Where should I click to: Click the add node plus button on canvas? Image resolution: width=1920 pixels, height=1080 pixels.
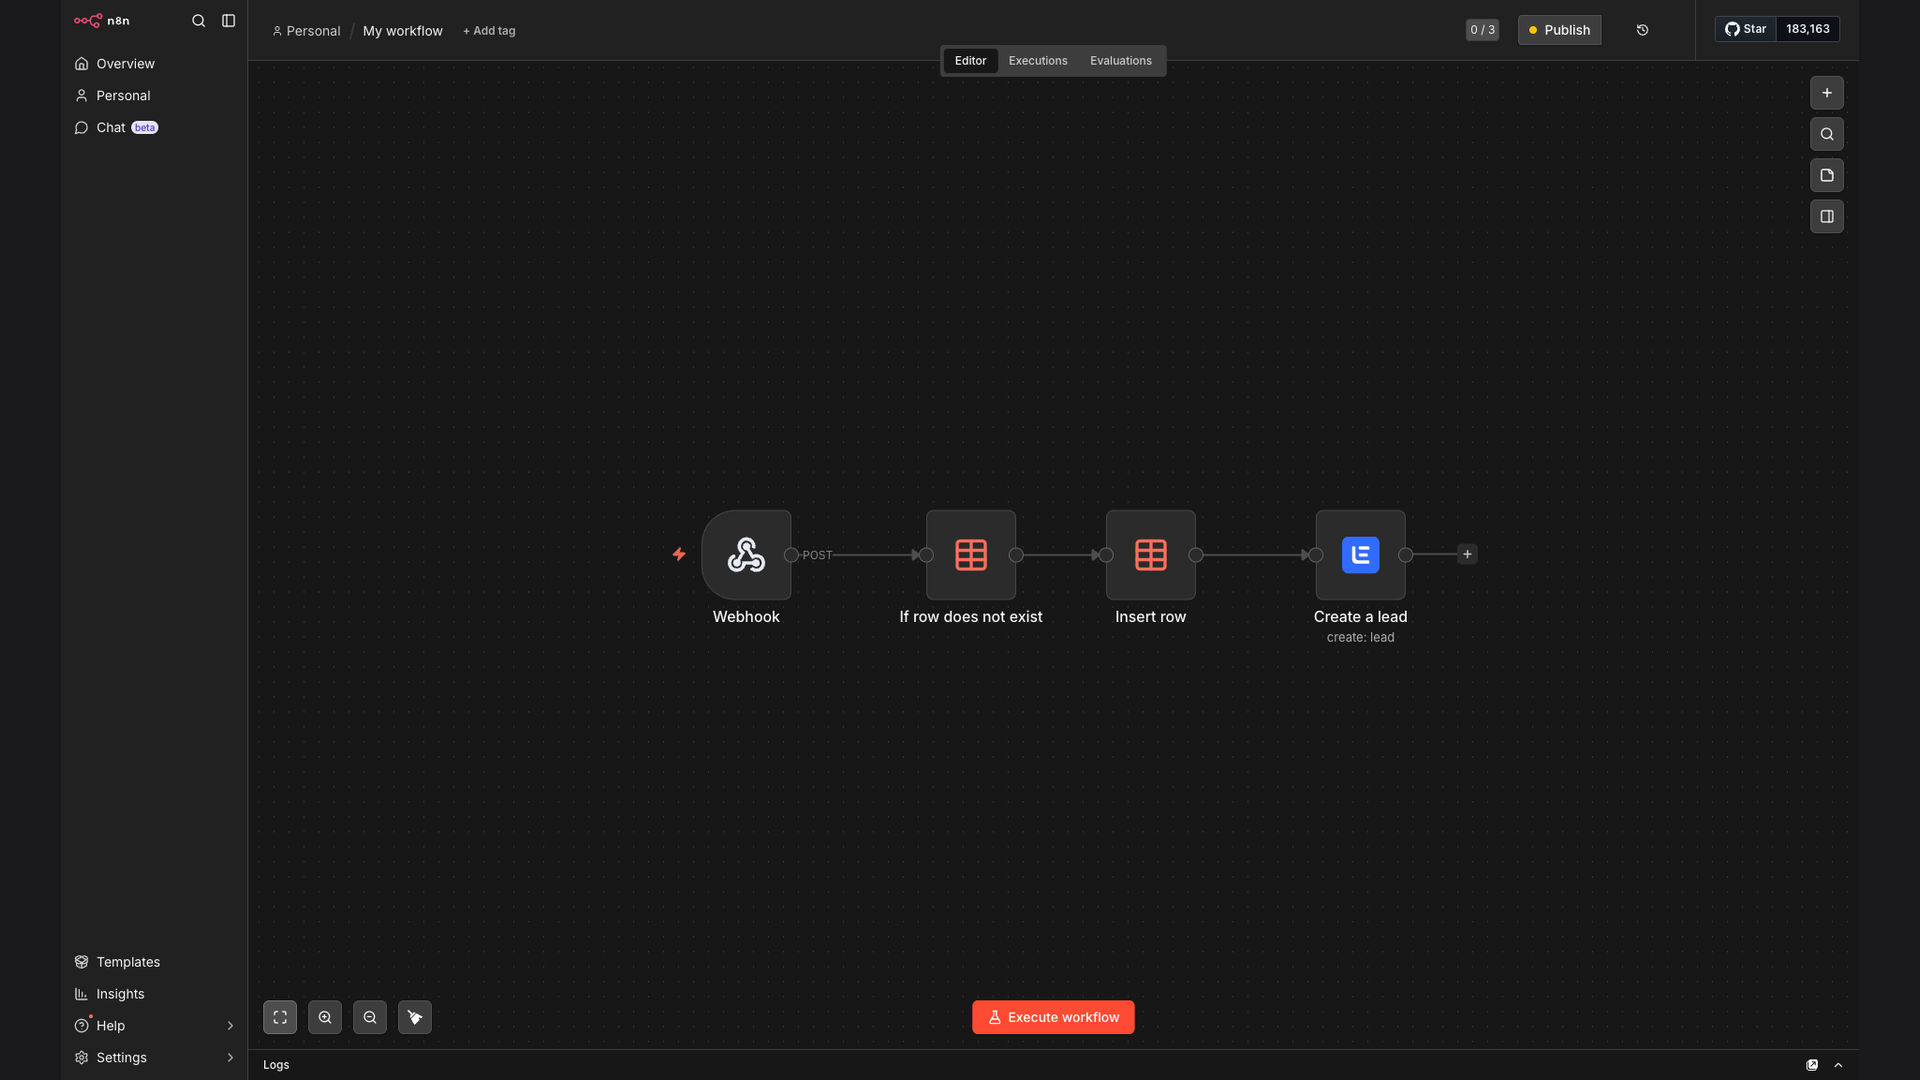(1826, 93)
